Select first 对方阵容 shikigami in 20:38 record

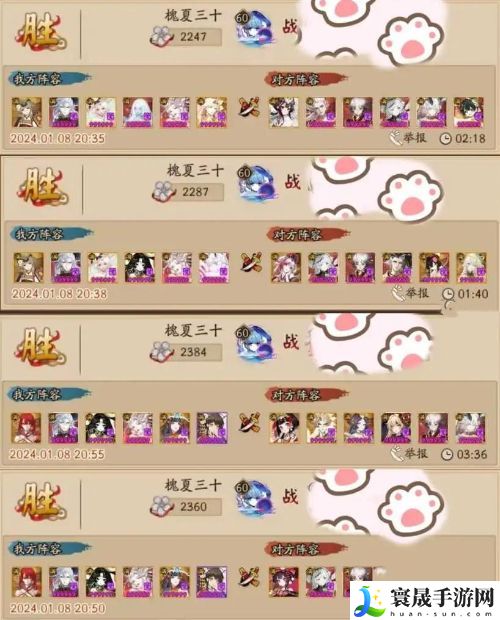coord(286,268)
